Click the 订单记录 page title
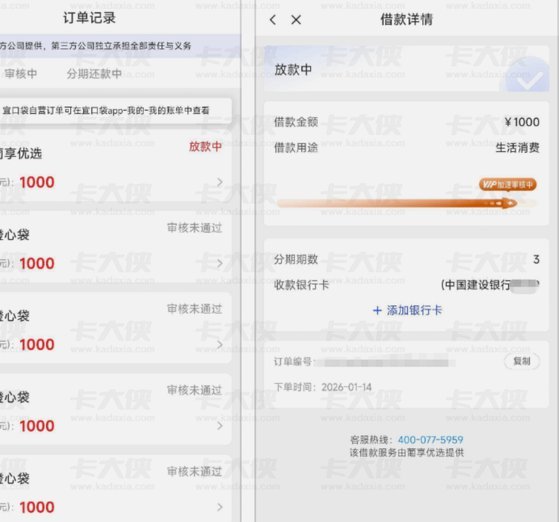The image size is (559, 522). pos(89,18)
